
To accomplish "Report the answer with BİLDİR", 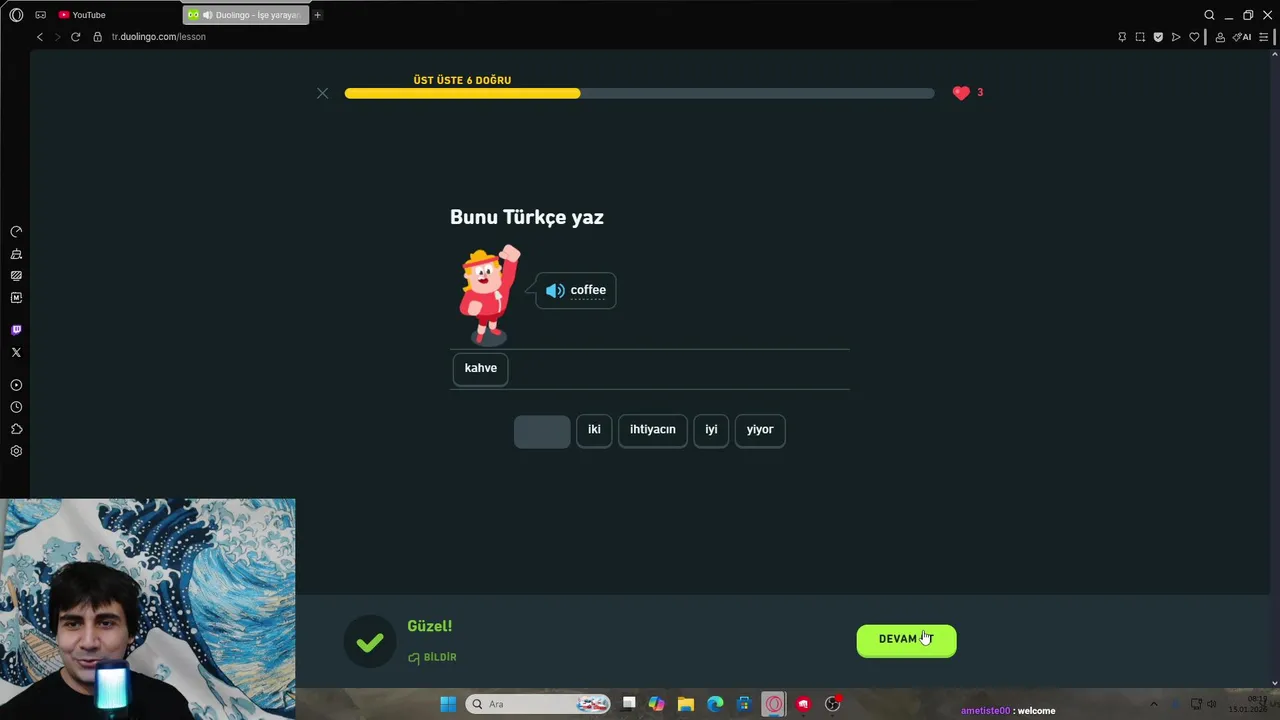I will (433, 658).
